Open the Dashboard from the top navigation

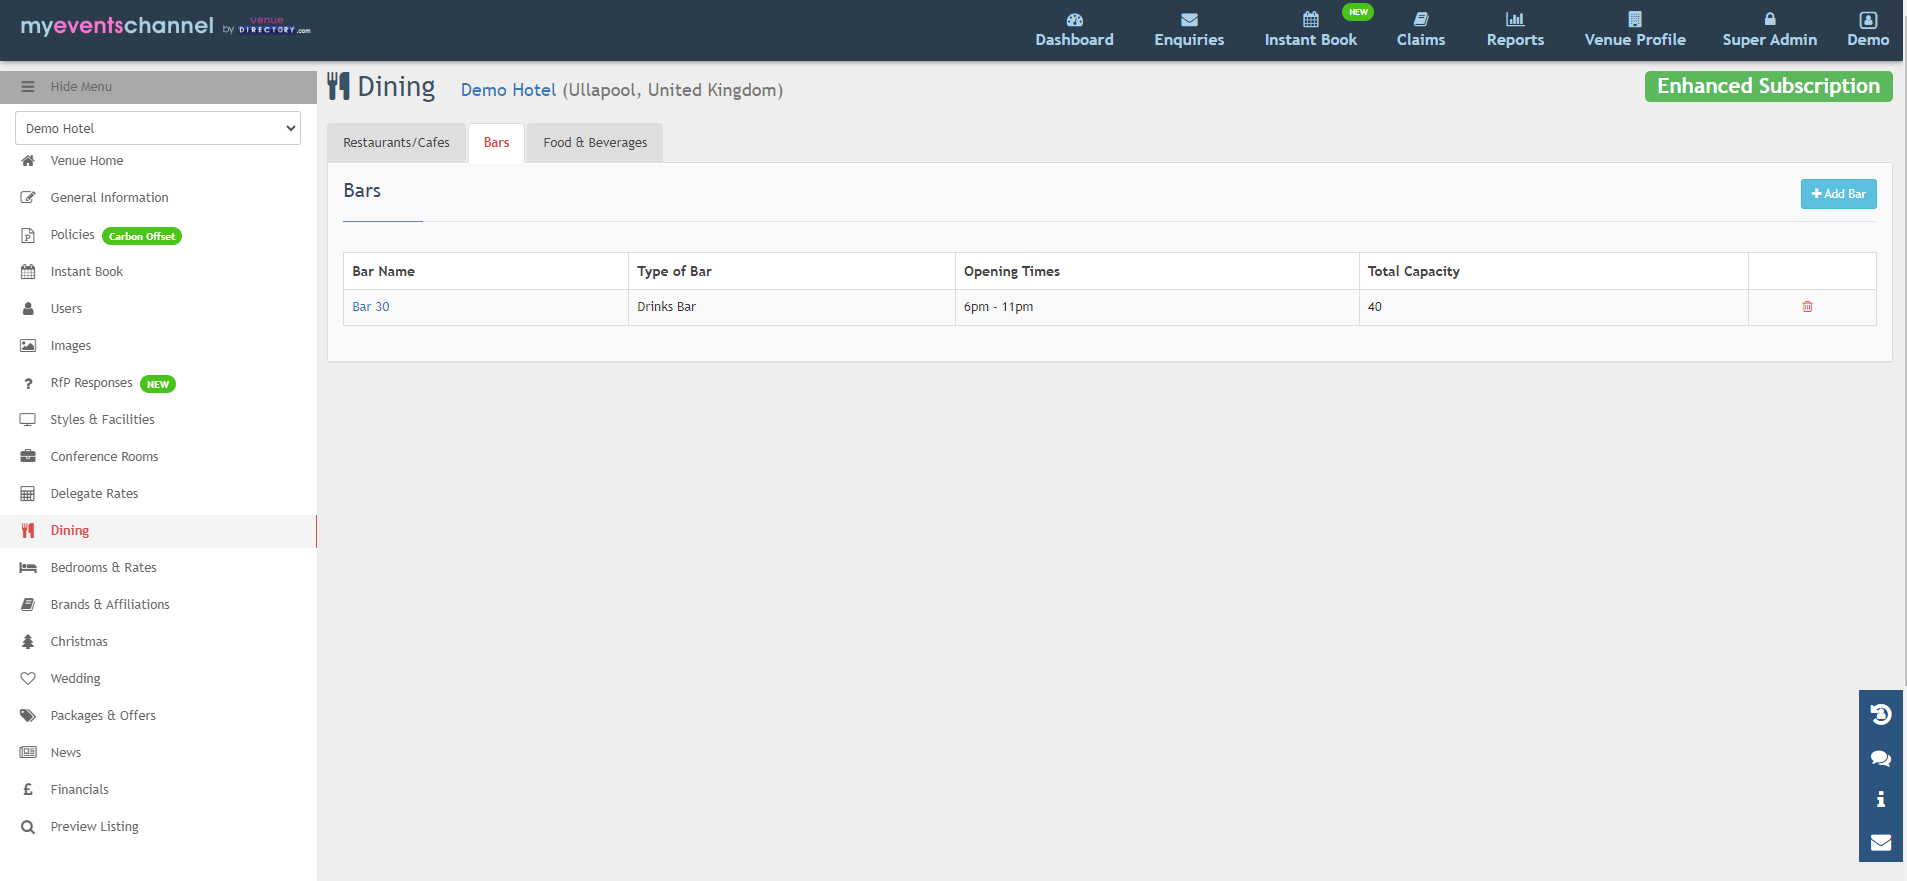point(1074,30)
